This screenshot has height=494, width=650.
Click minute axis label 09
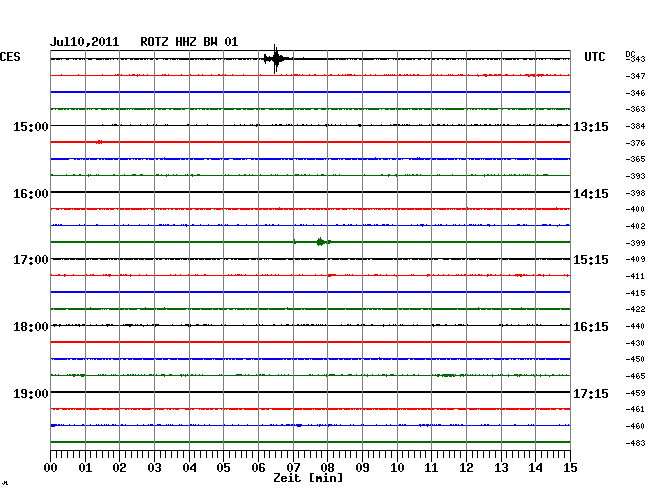362,468
